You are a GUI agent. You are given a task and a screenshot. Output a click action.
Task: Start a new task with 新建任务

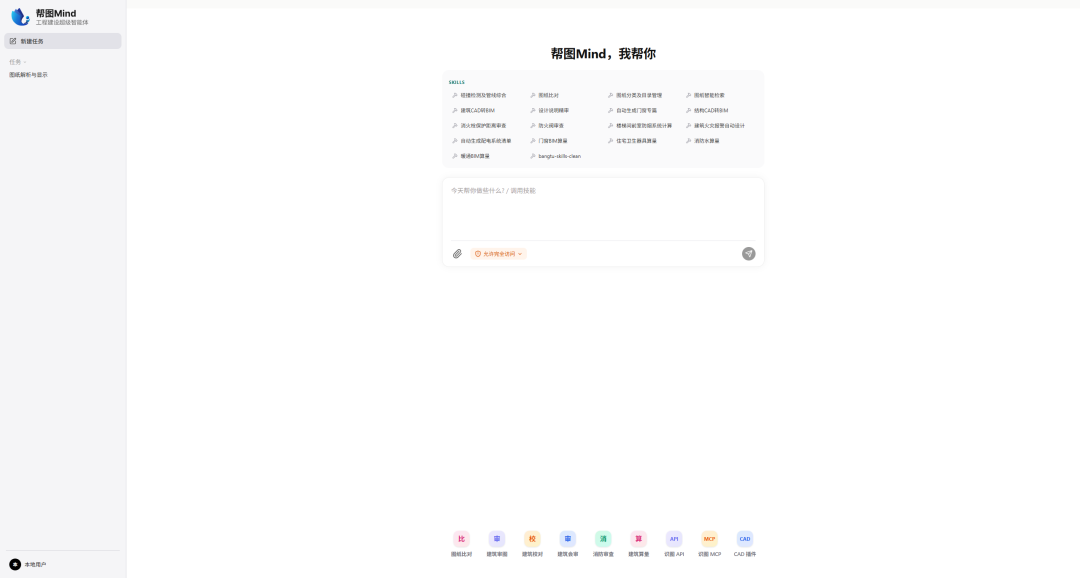point(63,41)
